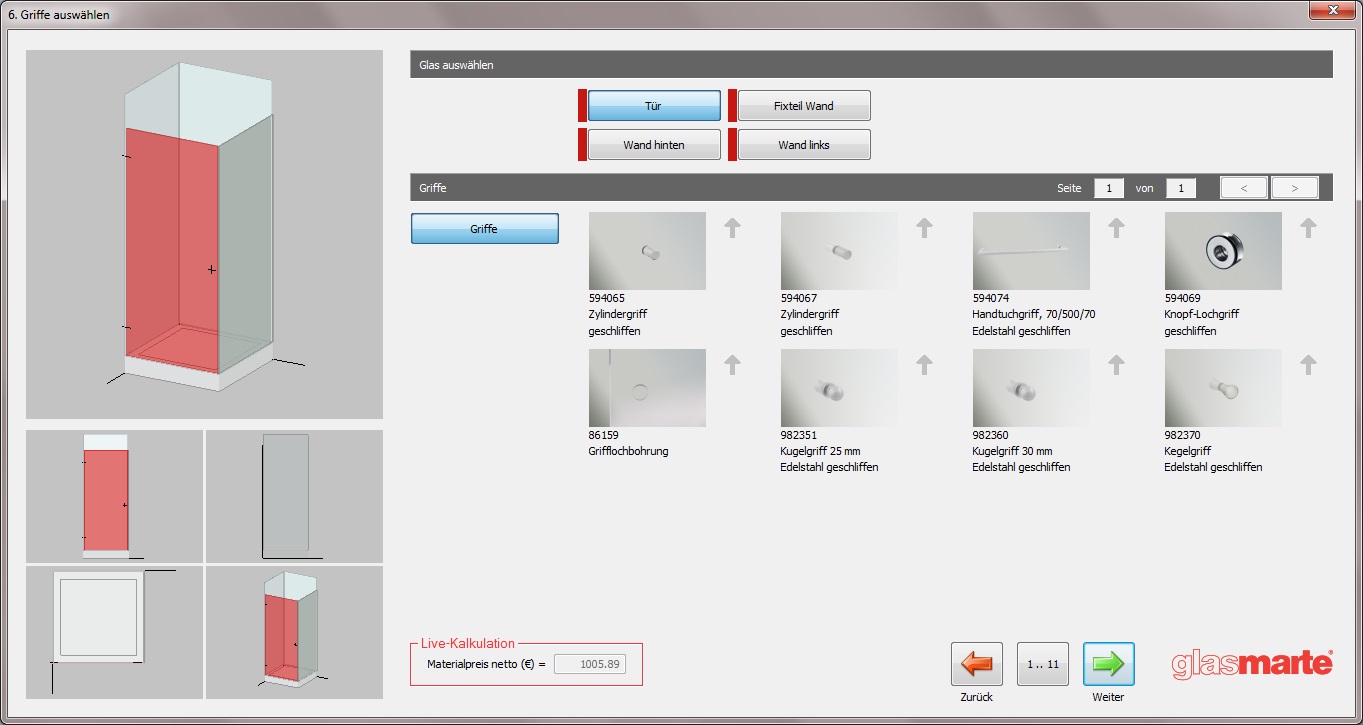Click the orange Zurück arrow button

pos(976,664)
